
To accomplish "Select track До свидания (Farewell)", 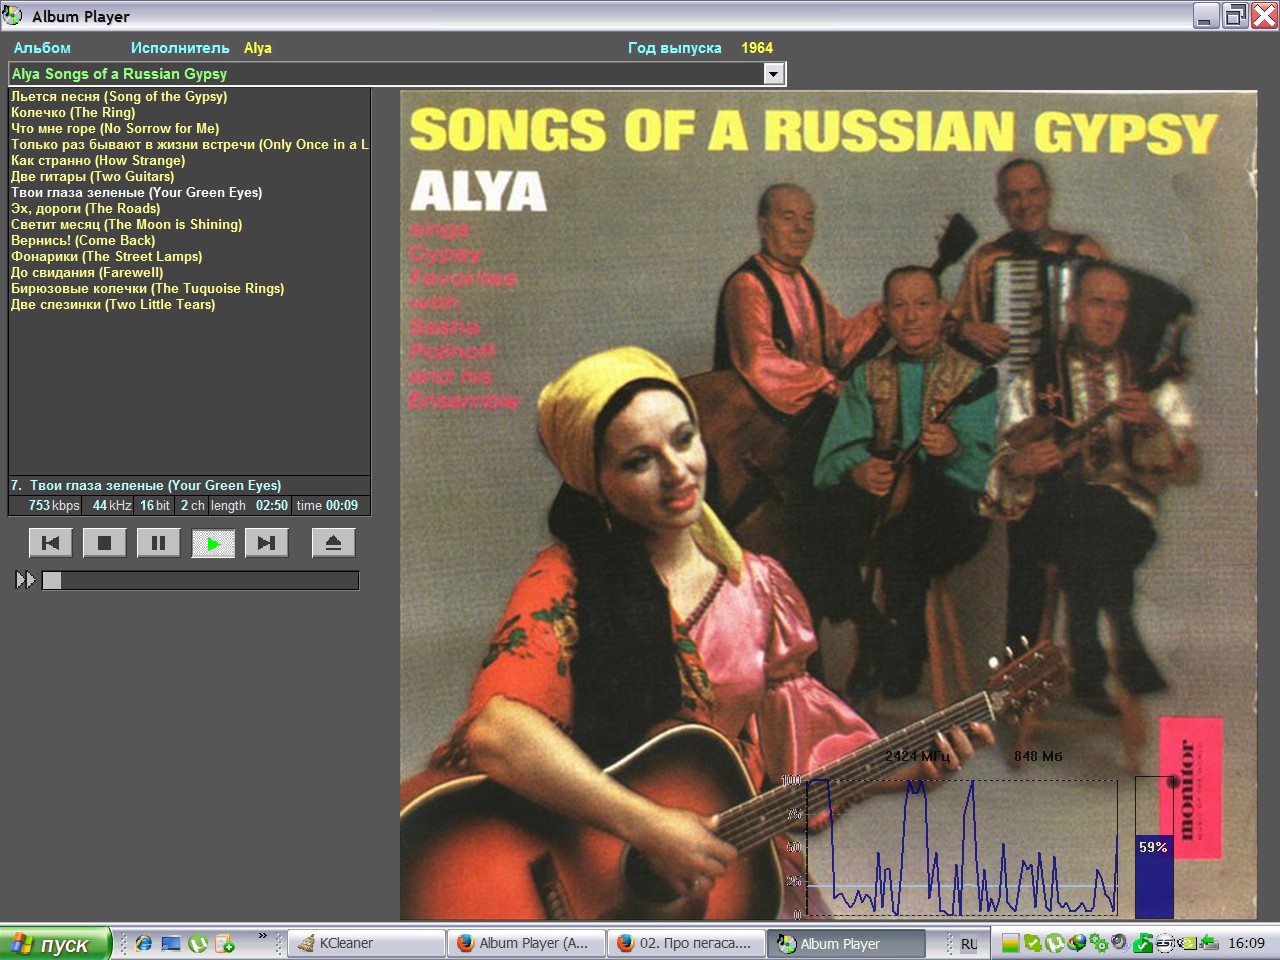I will [87, 272].
